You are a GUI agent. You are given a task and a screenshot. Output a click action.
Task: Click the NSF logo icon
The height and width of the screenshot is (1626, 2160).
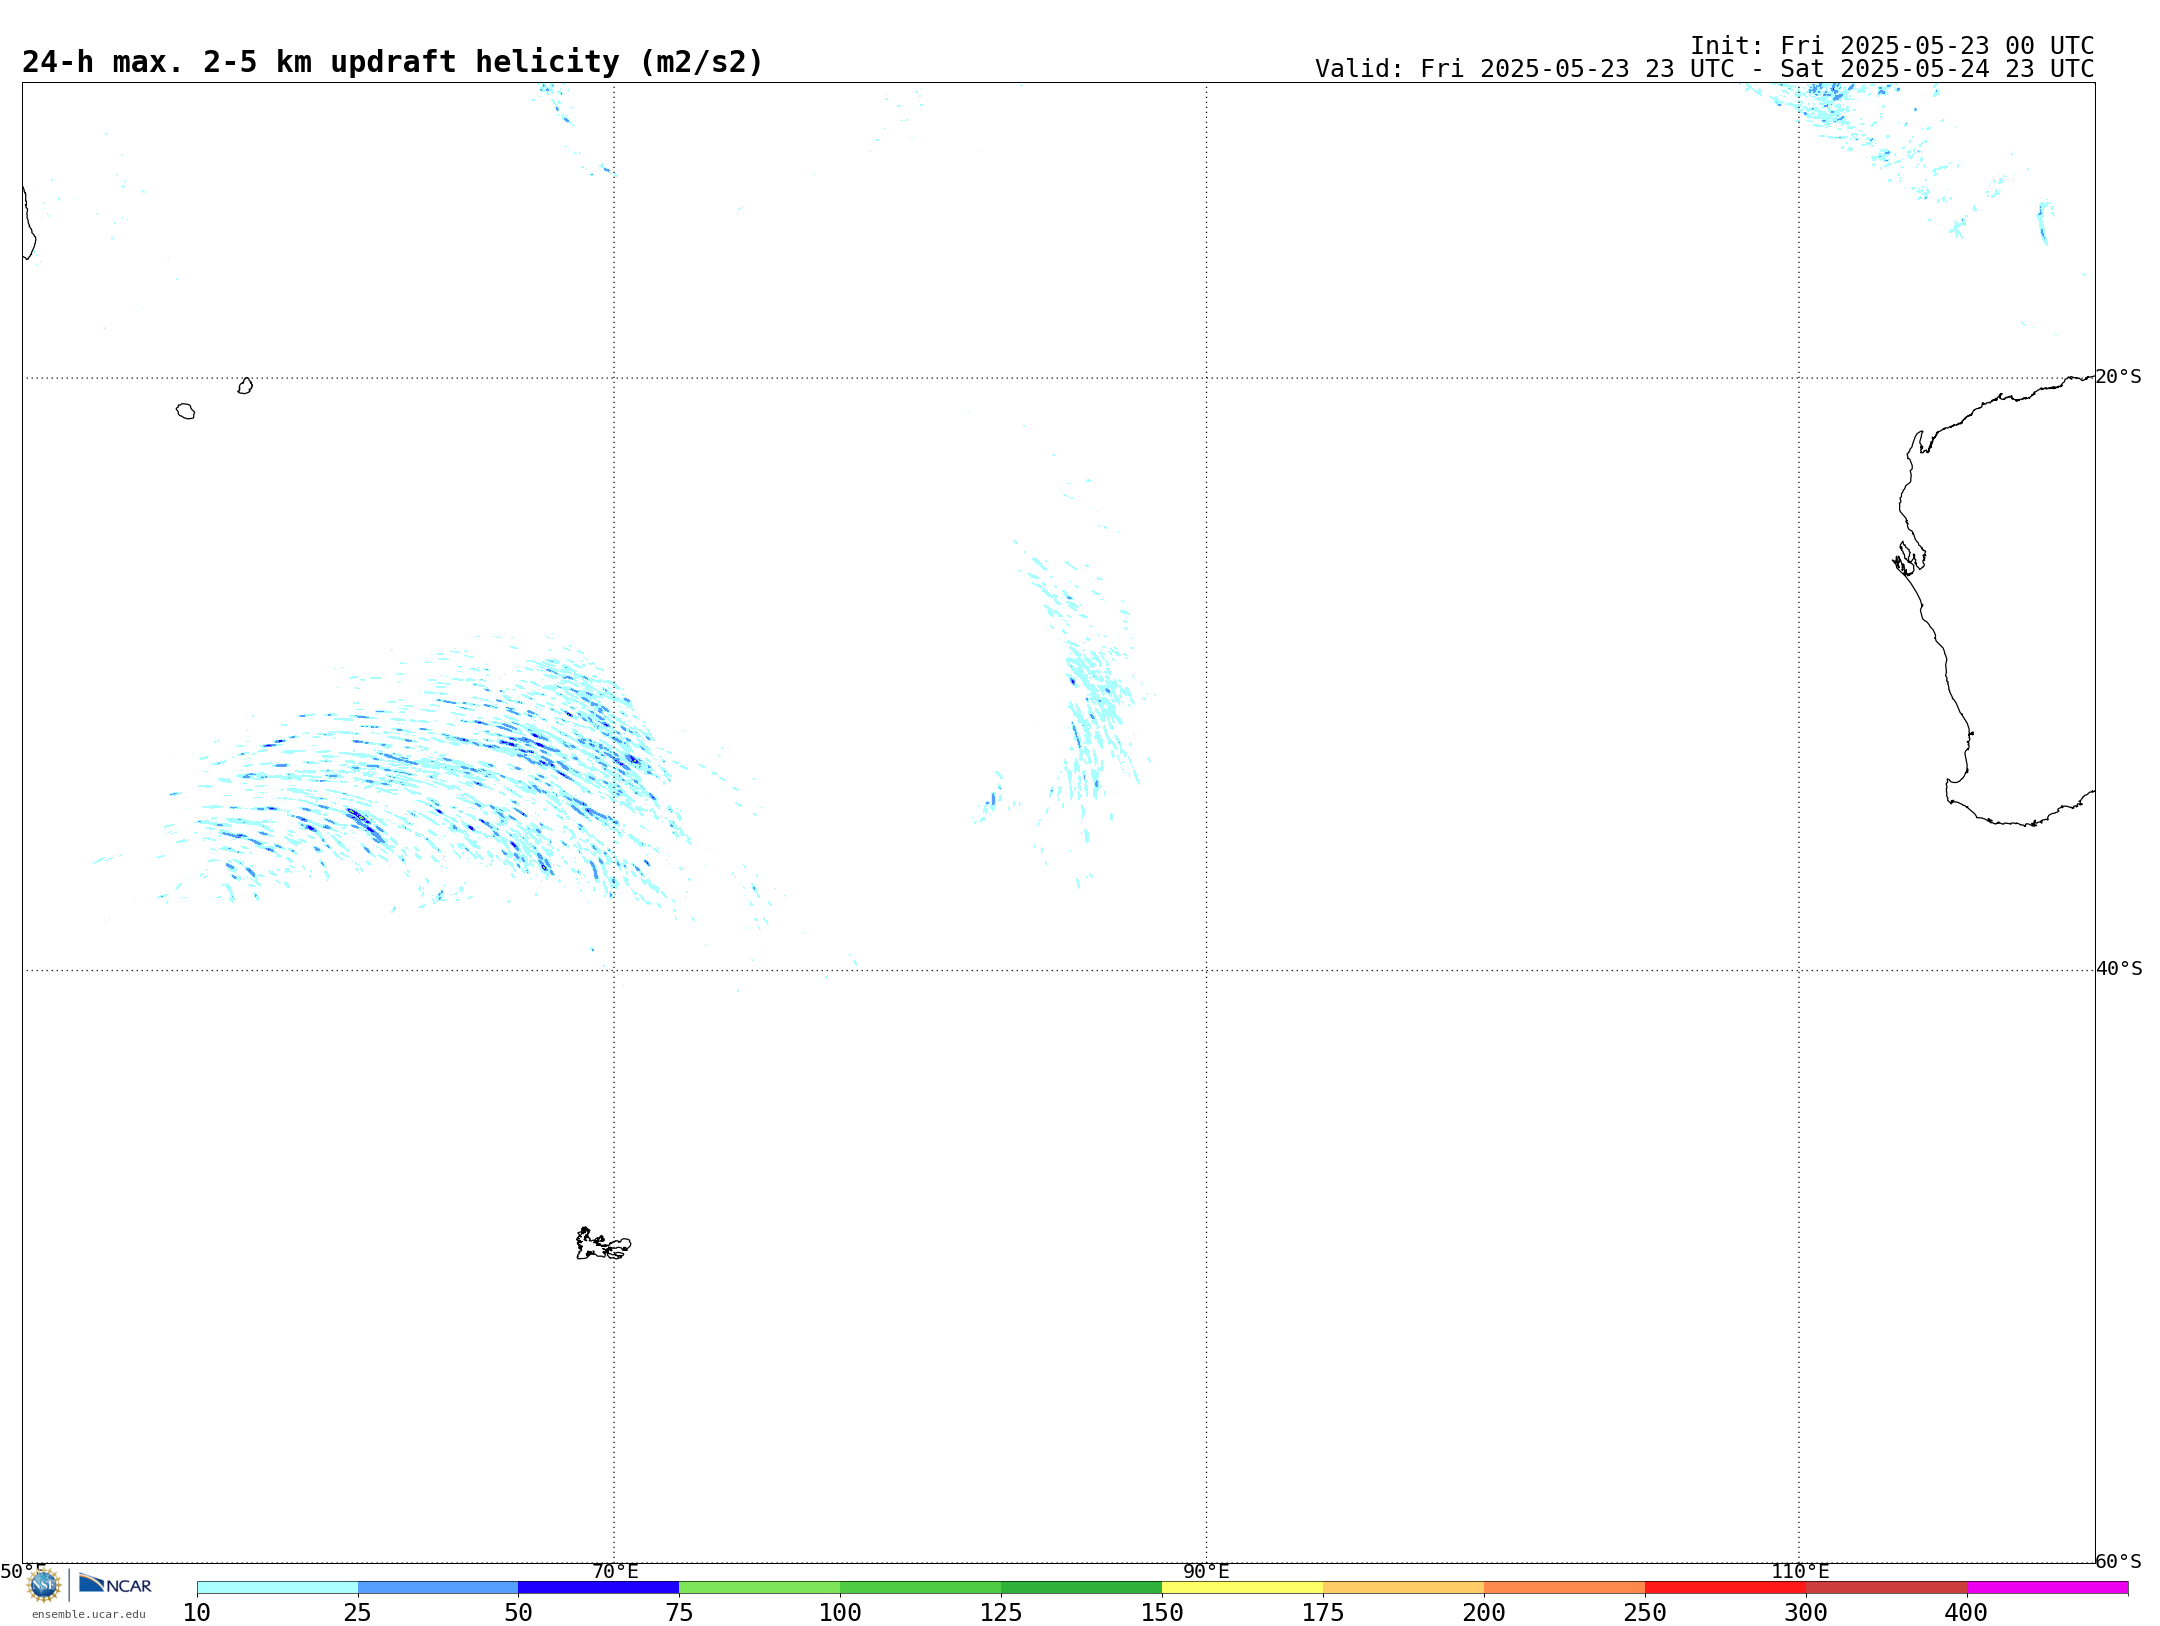[x=44, y=1585]
